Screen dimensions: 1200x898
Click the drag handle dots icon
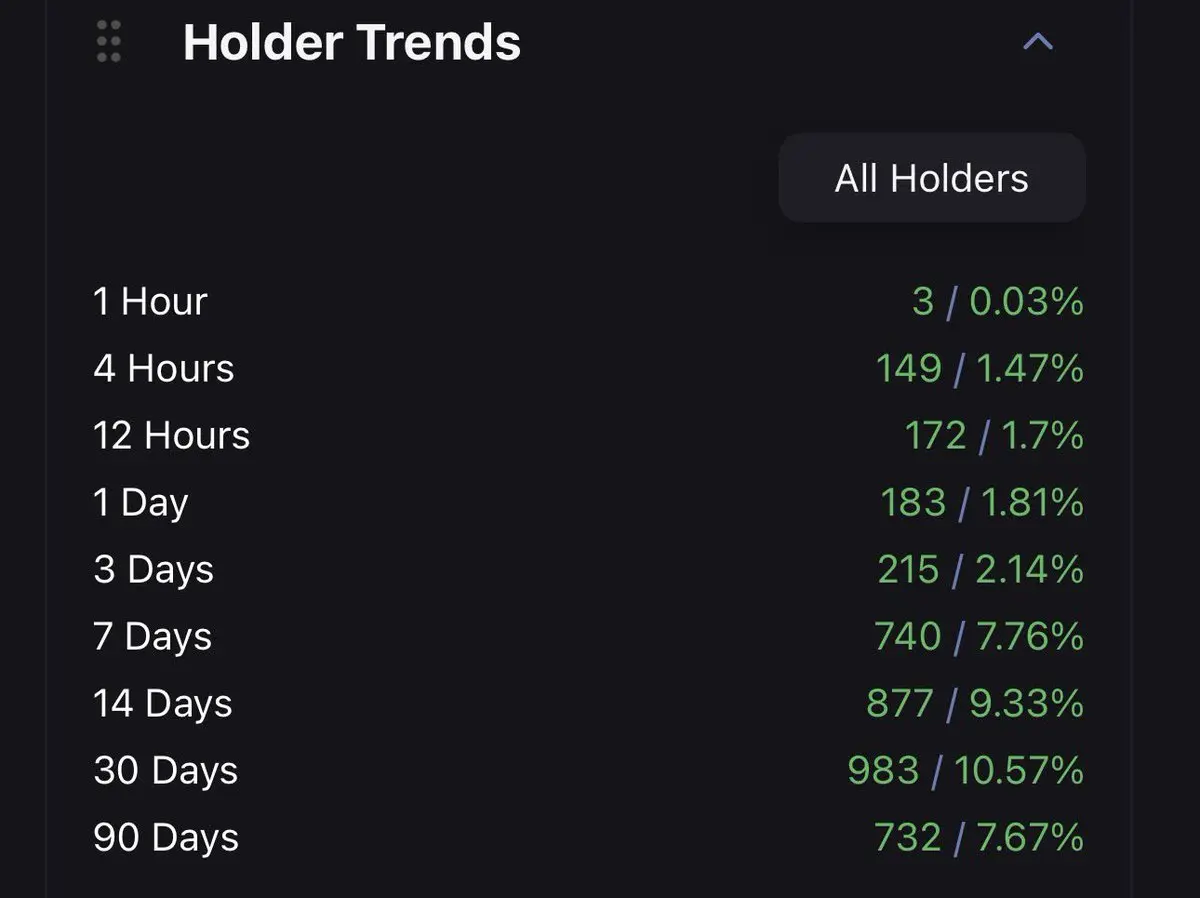click(x=109, y=42)
